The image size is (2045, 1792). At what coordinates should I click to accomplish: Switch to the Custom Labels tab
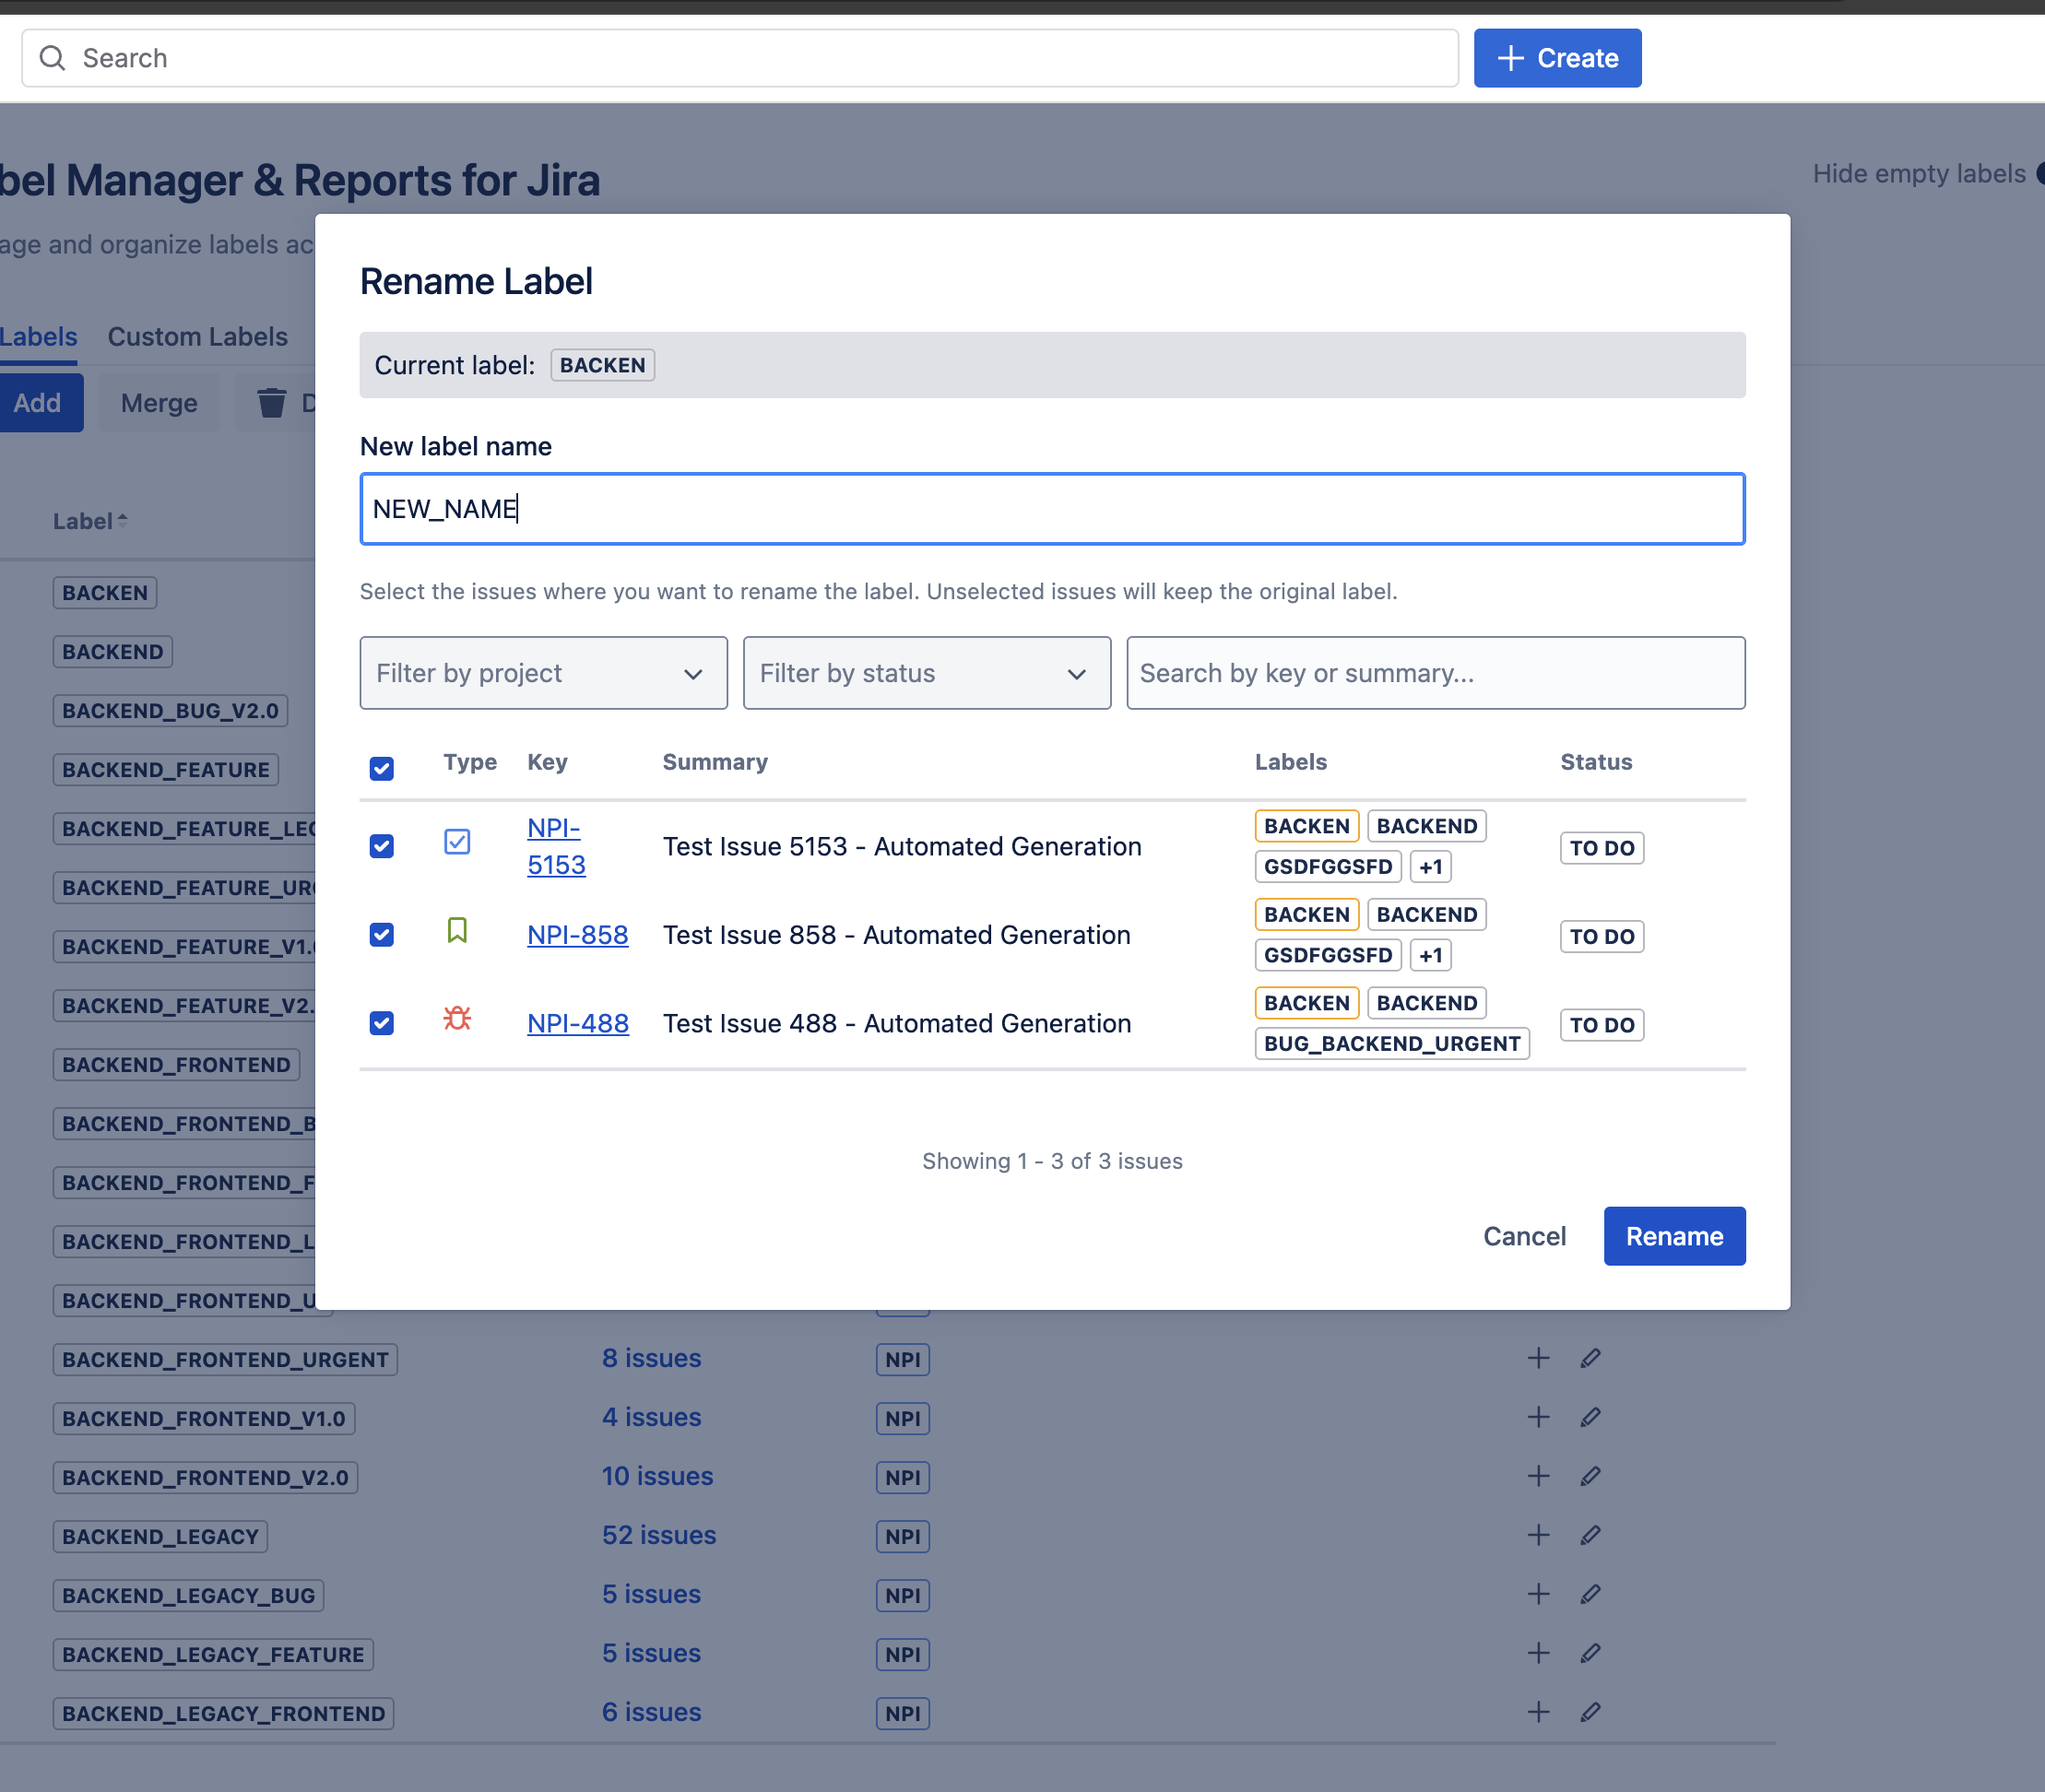pos(197,336)
